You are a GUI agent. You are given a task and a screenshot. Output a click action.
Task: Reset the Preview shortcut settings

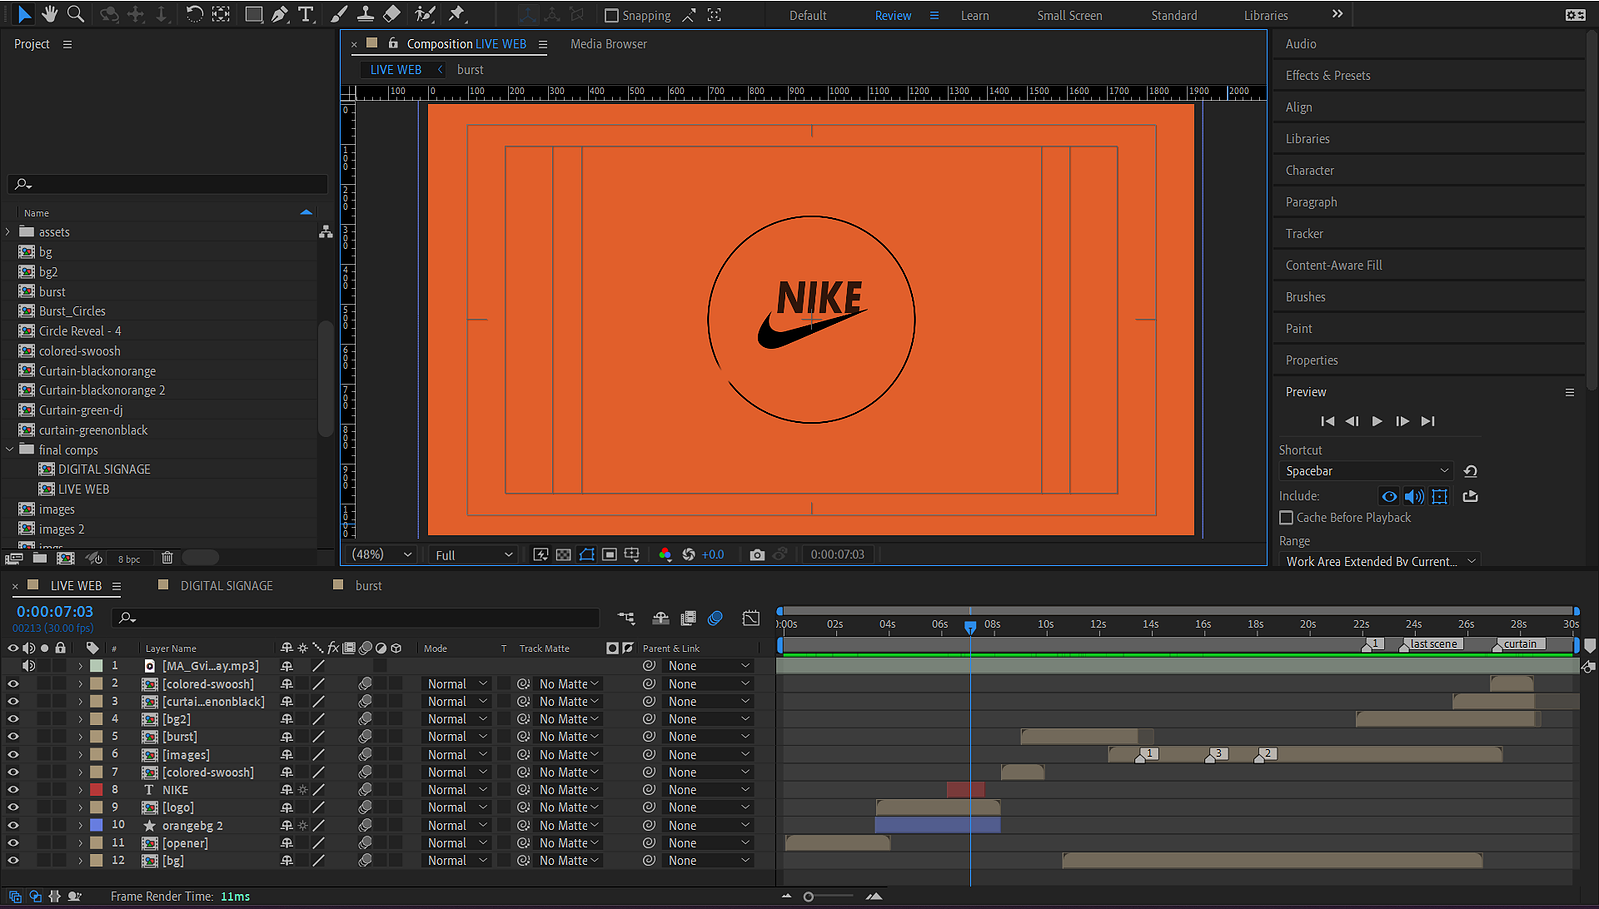(x=1470, y=471)
